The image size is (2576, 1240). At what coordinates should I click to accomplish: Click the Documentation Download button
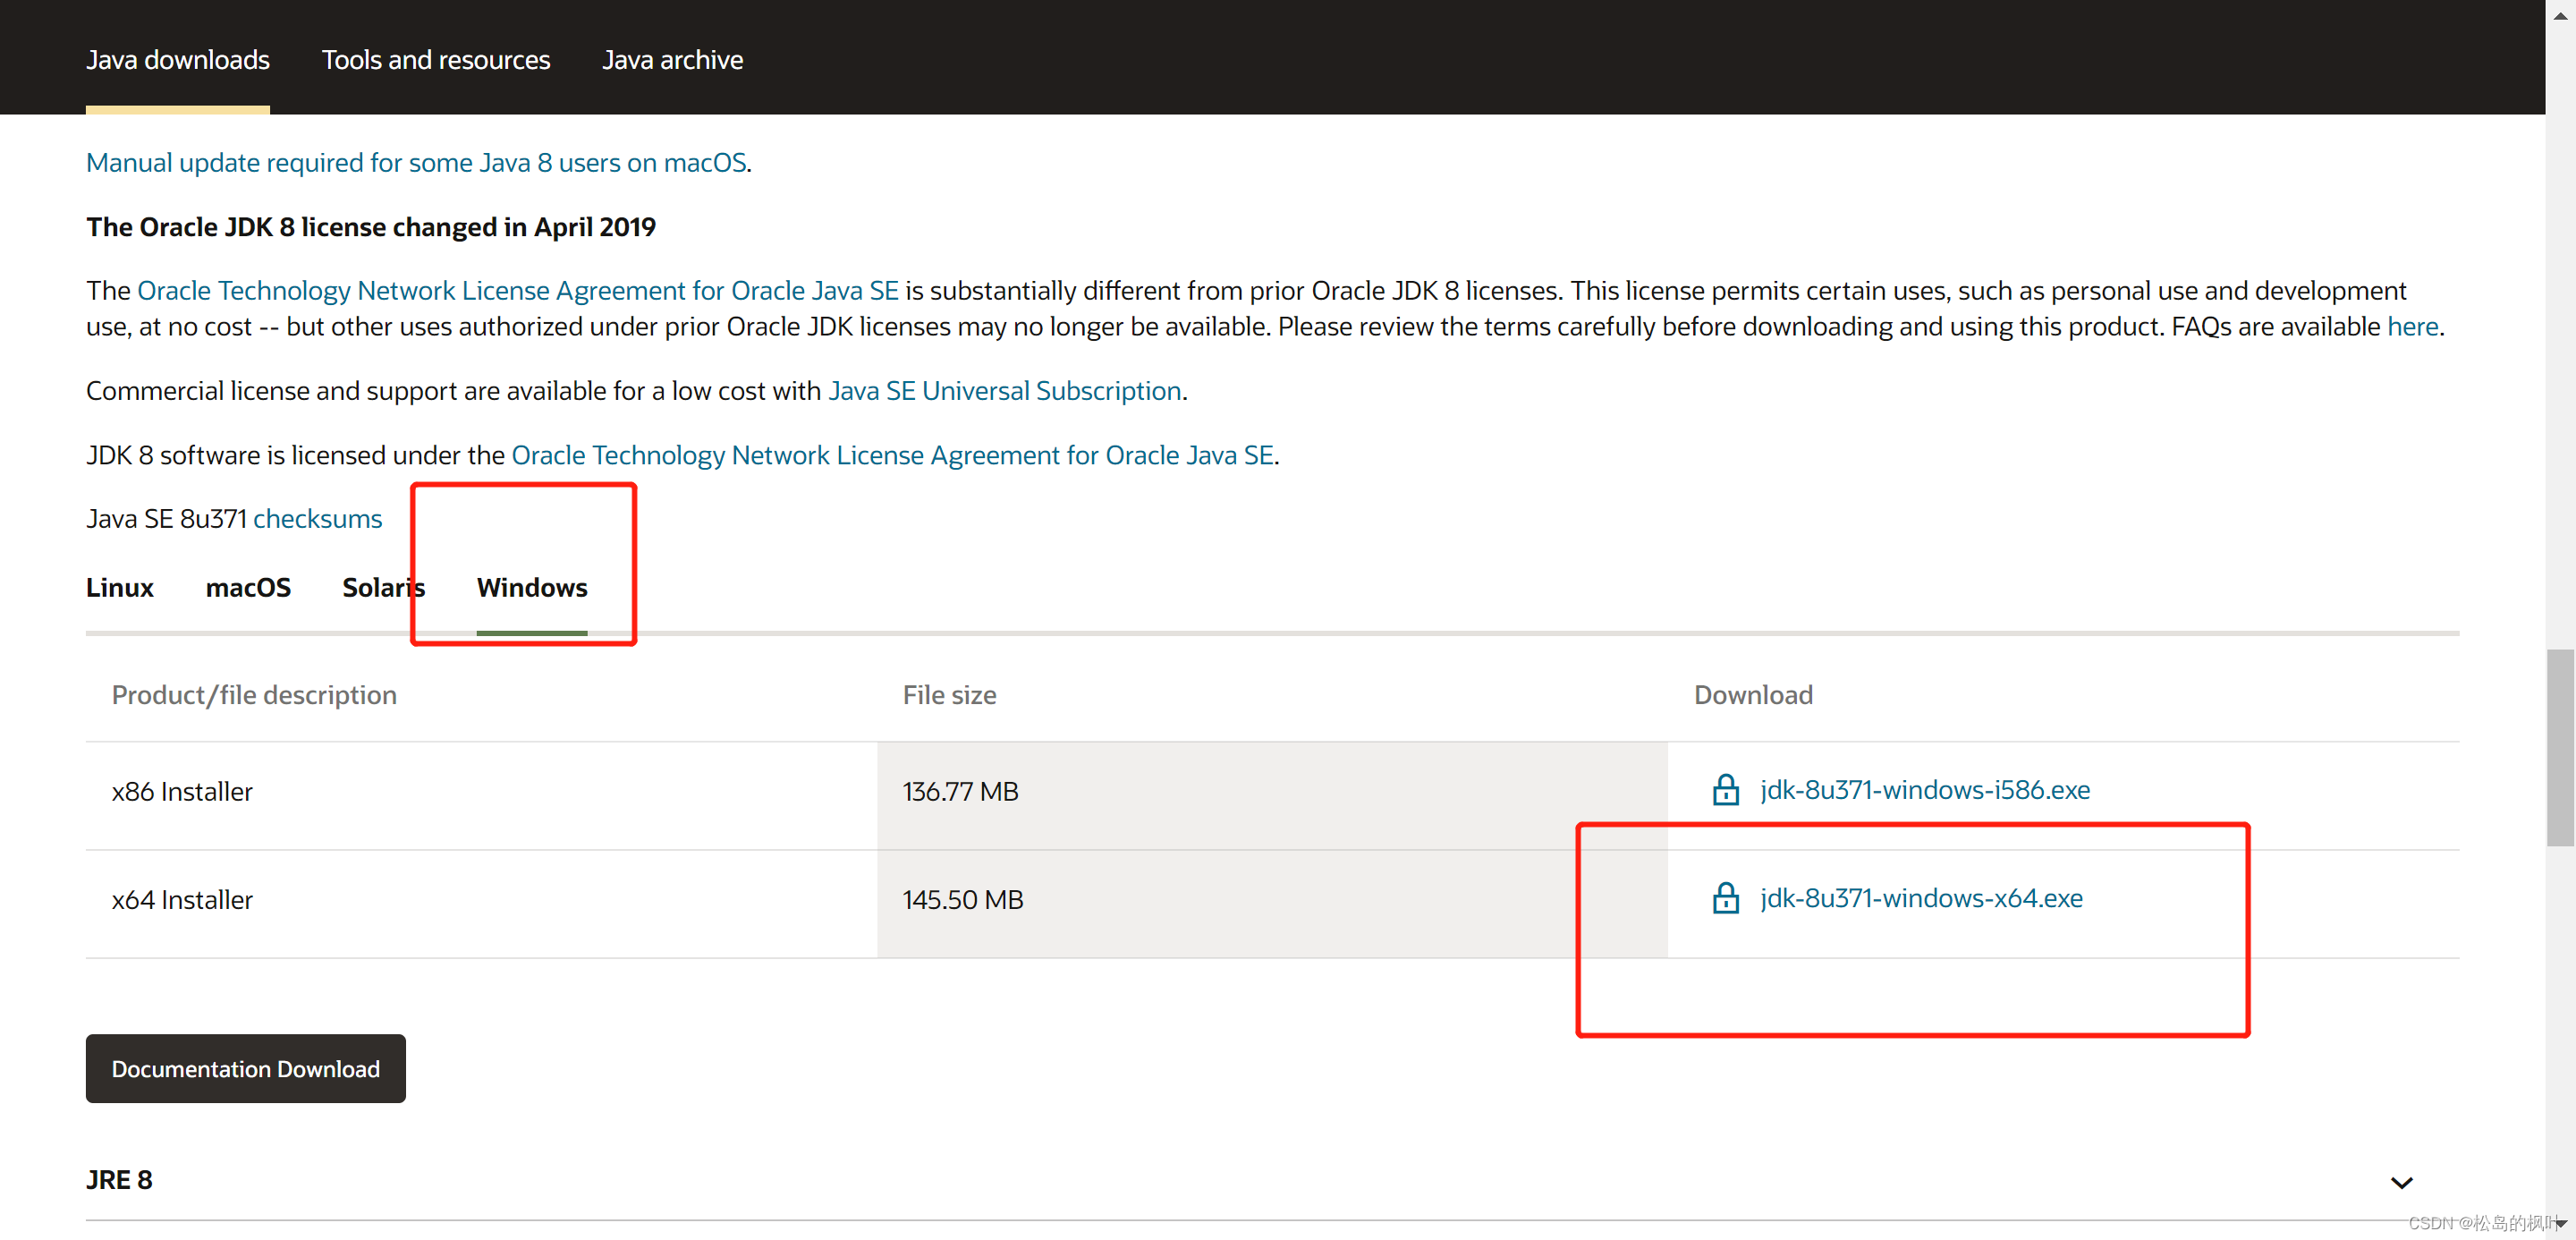point(245,1068)
